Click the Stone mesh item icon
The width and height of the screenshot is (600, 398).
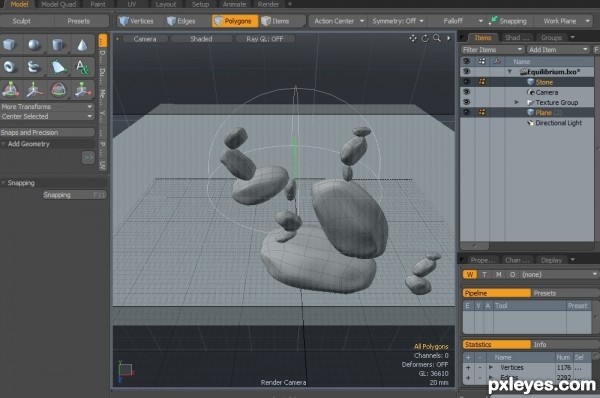pos(530,82)
